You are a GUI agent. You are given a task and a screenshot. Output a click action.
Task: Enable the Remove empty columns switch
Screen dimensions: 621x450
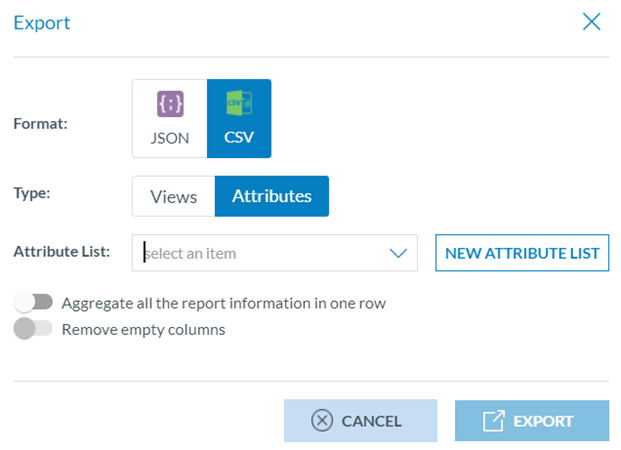[x=33, y=329]
